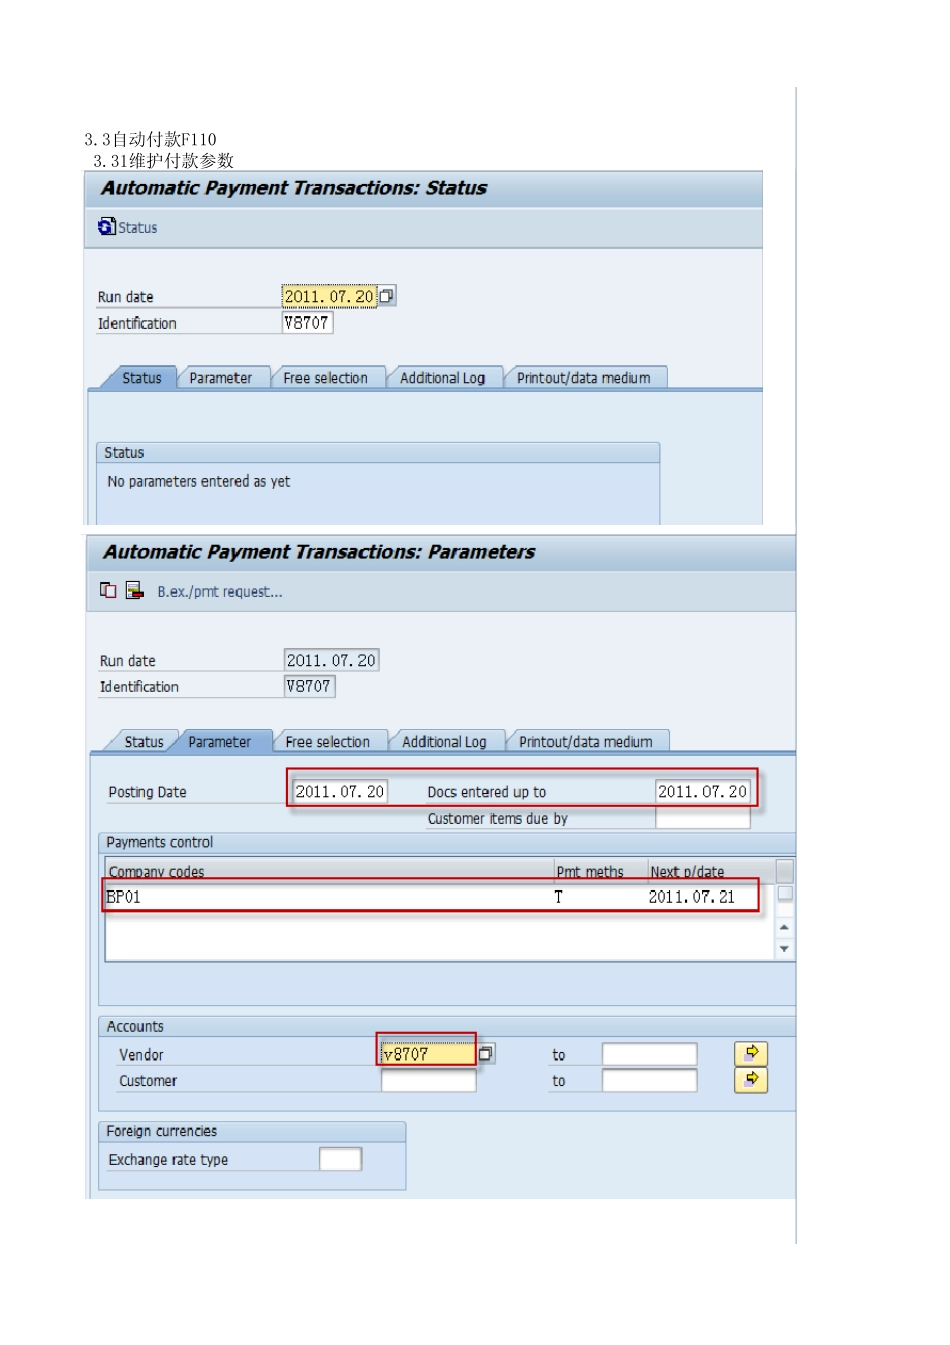Click the Exchange rate type field
This screenshot has width=950, height=1345.
(x=340, y=1159)
